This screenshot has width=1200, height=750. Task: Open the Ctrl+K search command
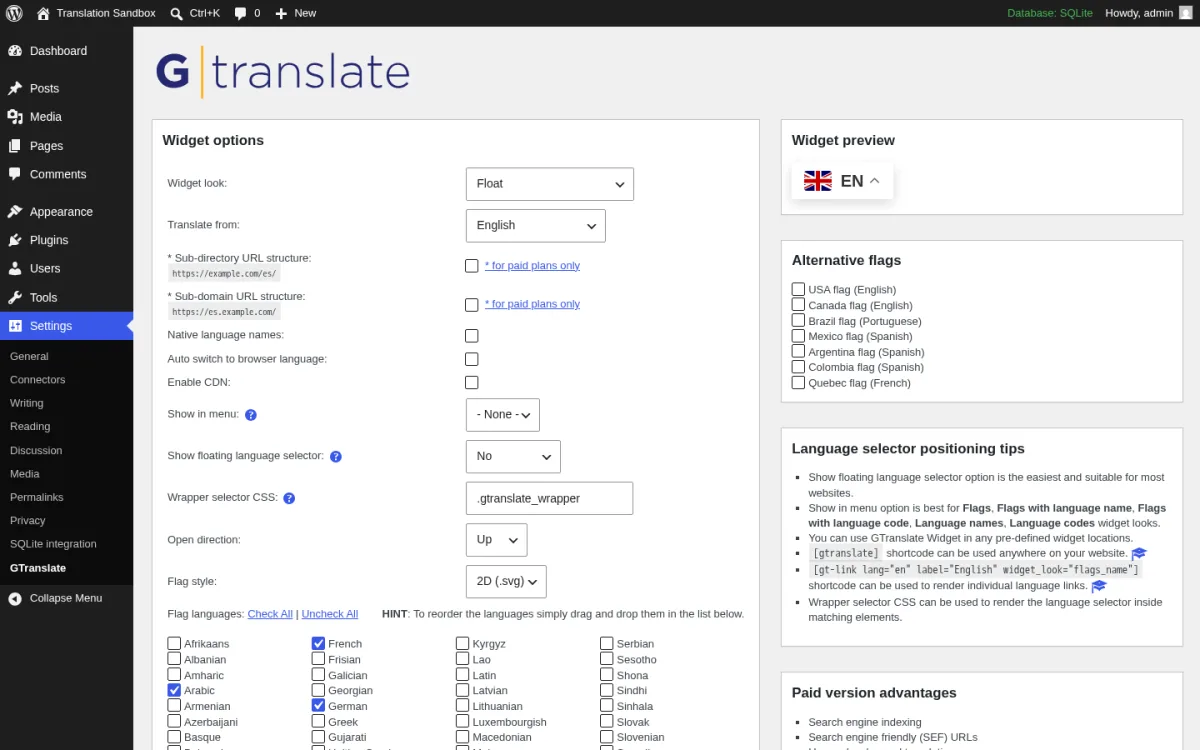pos(194,13)
